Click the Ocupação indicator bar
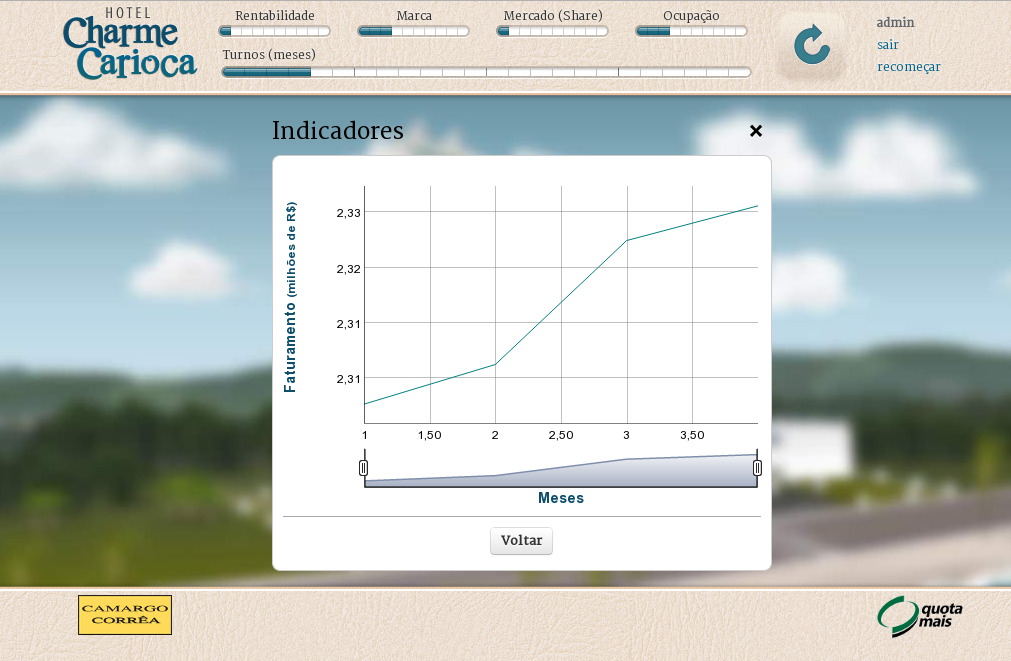Viewport: 1011px width, 661px height. [x=691, y=31]
